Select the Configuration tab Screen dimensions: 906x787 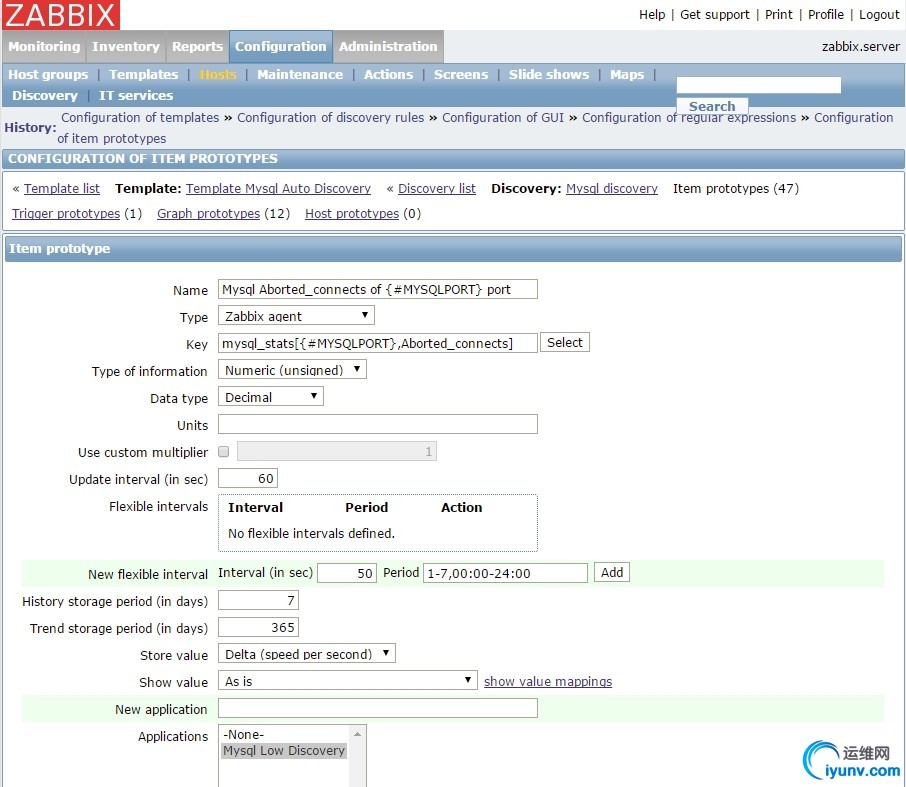[x=280, y=46]
